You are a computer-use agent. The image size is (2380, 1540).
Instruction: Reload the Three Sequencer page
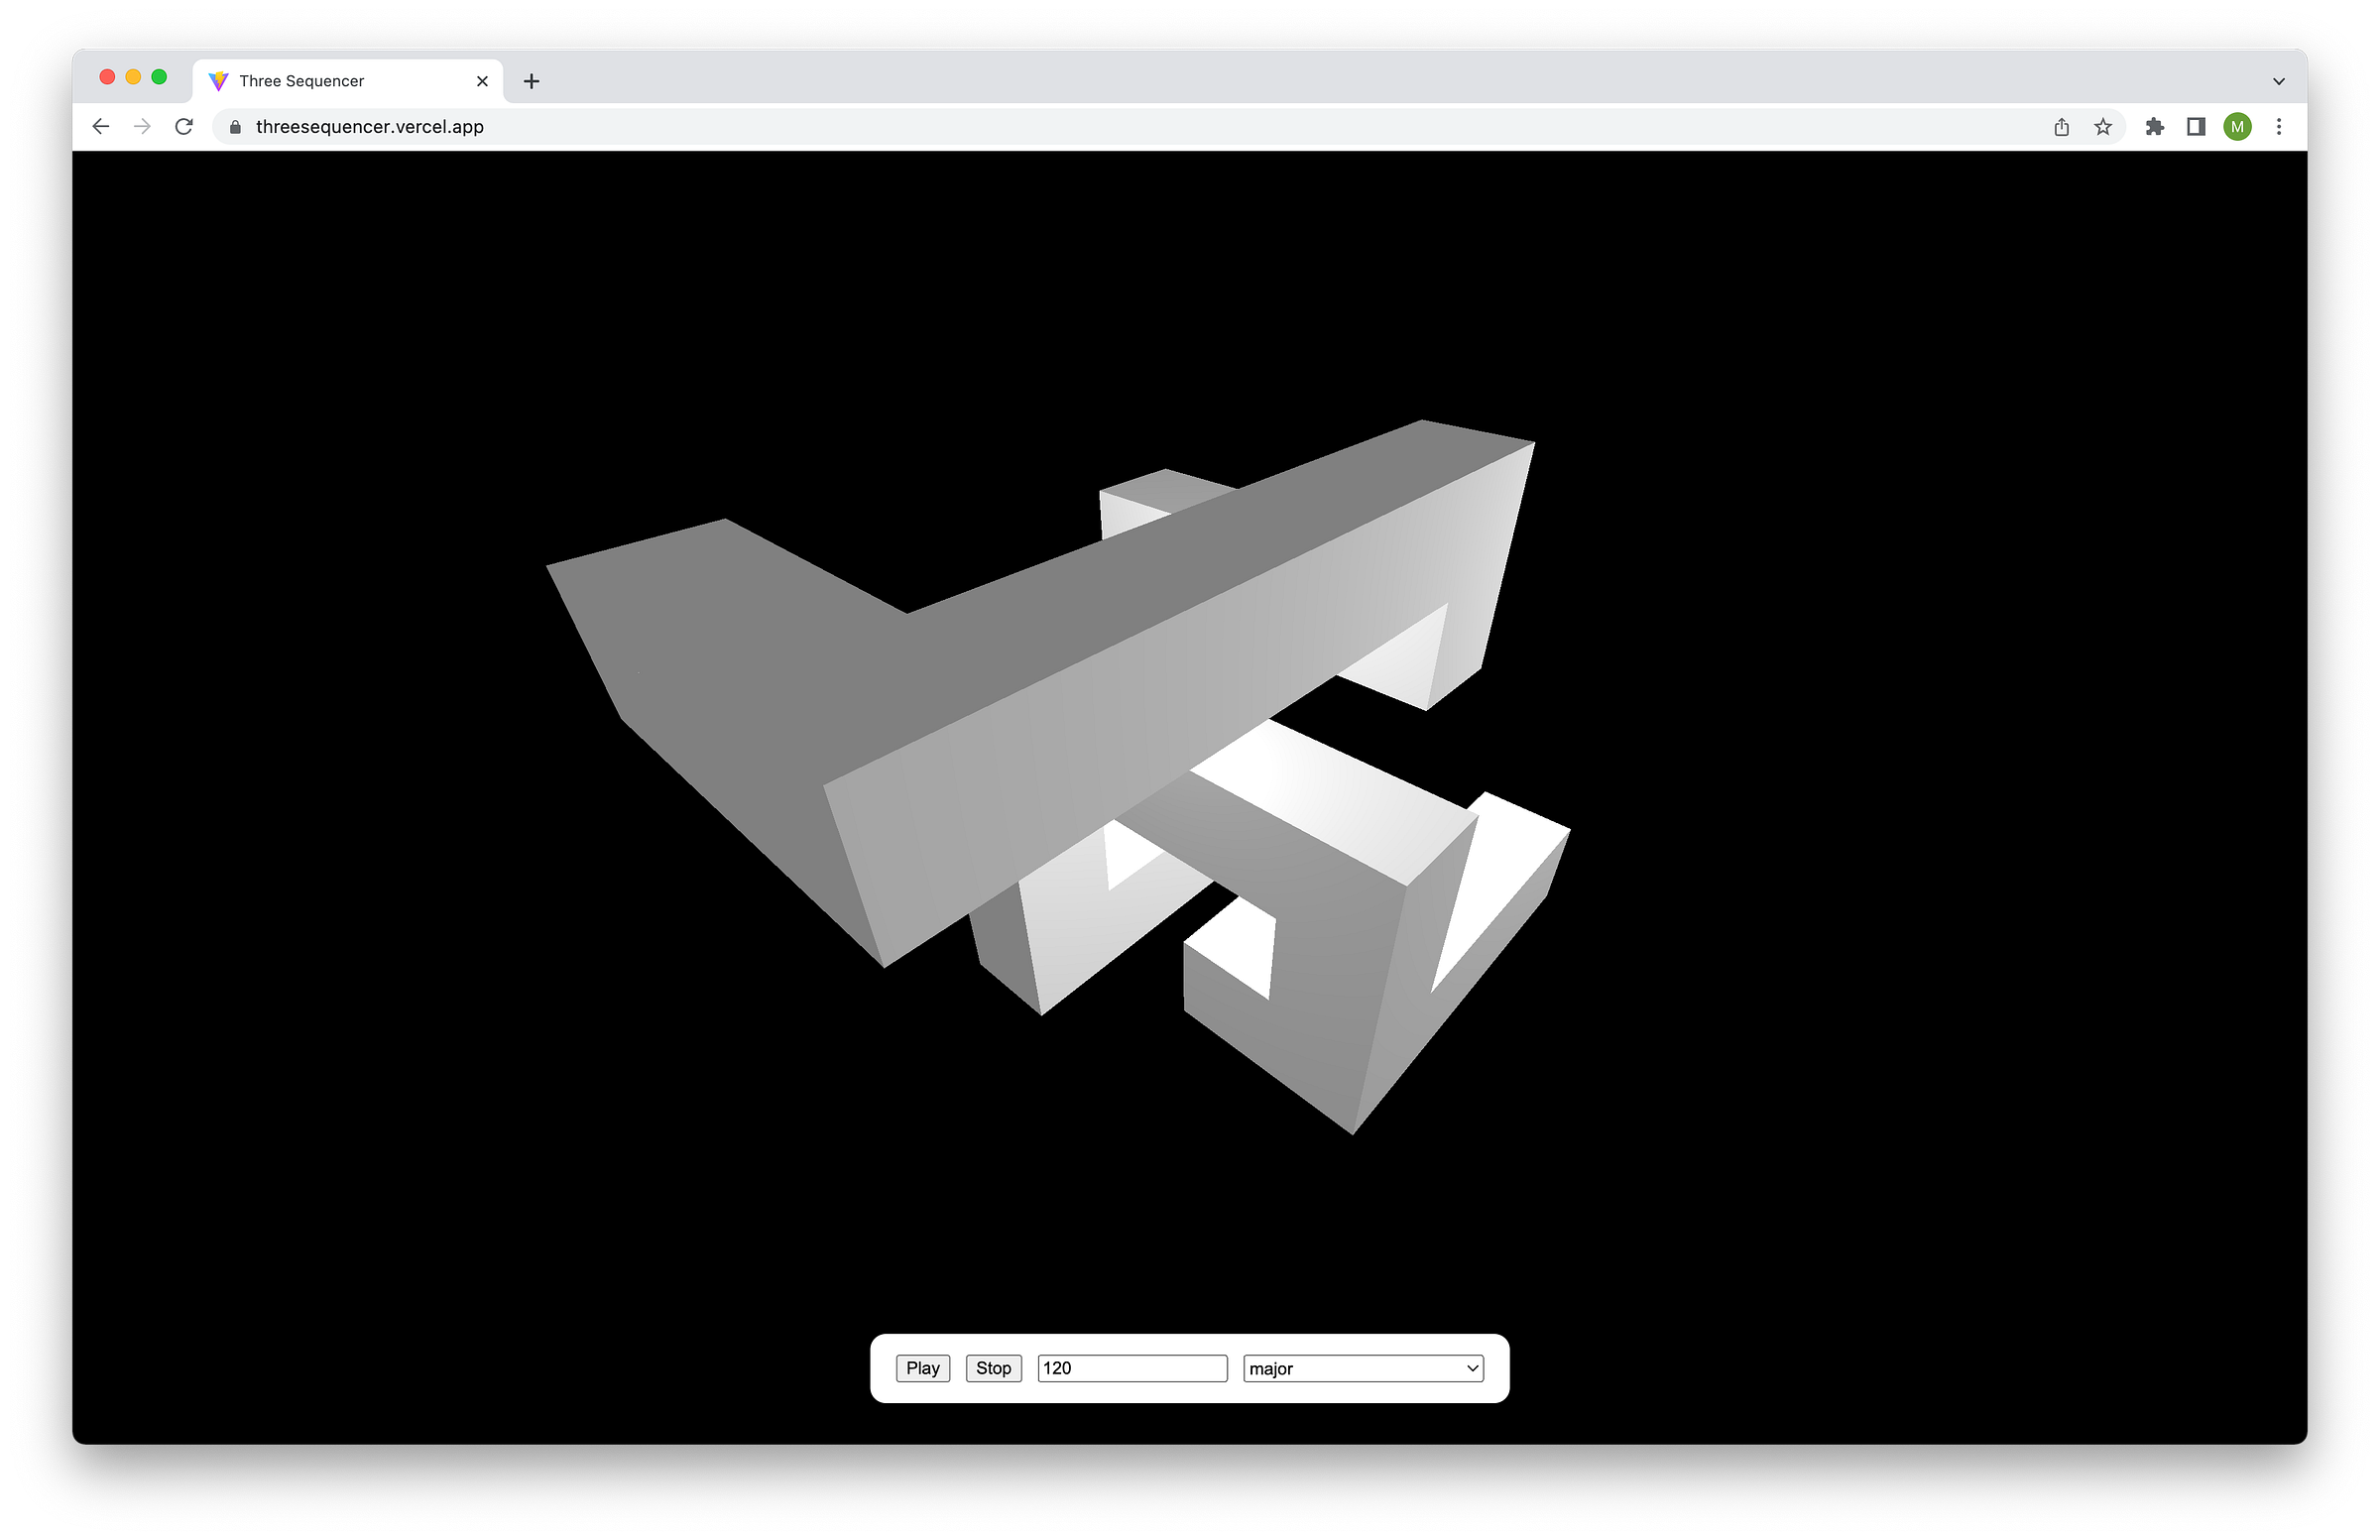click(x=184, y=127)
